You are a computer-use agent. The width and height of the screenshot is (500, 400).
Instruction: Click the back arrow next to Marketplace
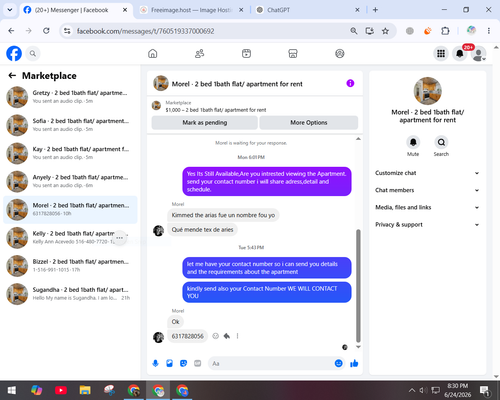(x=12, y=76)
